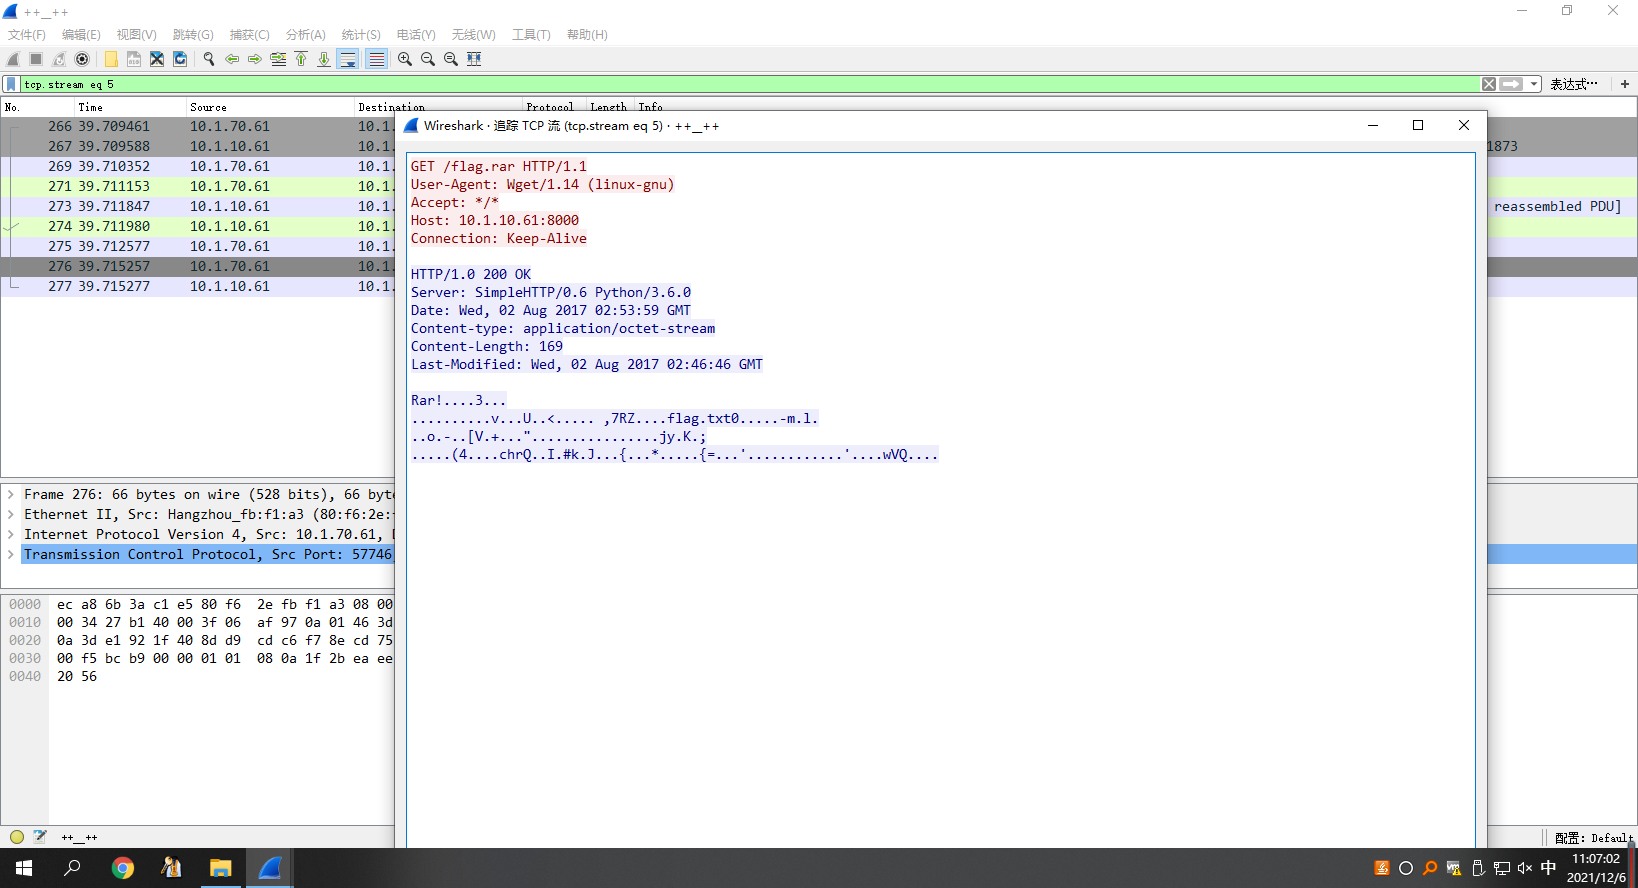Screen dimensions: 1638x888
Task: Apply the display filter arrow button
Action: [1512, 84]
